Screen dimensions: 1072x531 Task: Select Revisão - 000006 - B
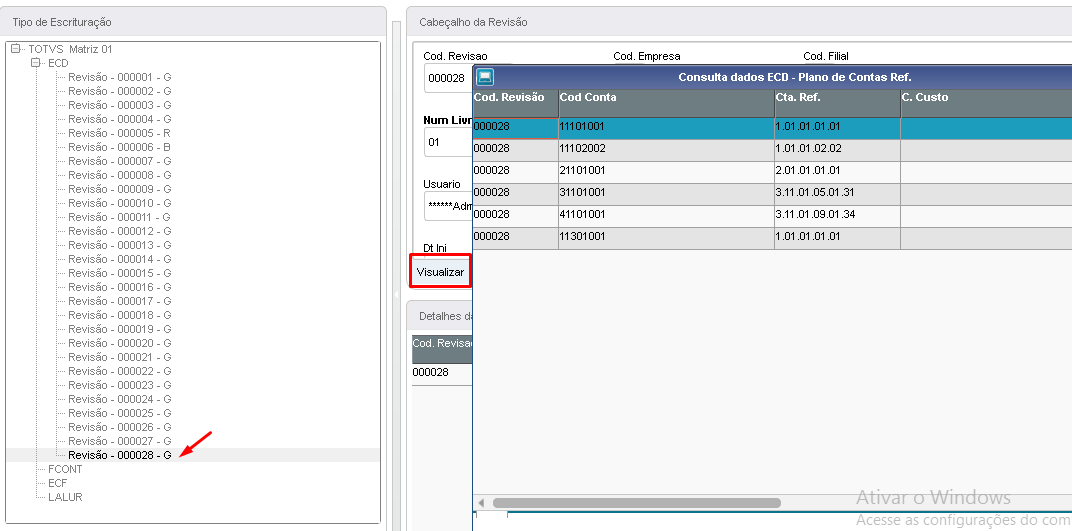click(x=120, y=147)
